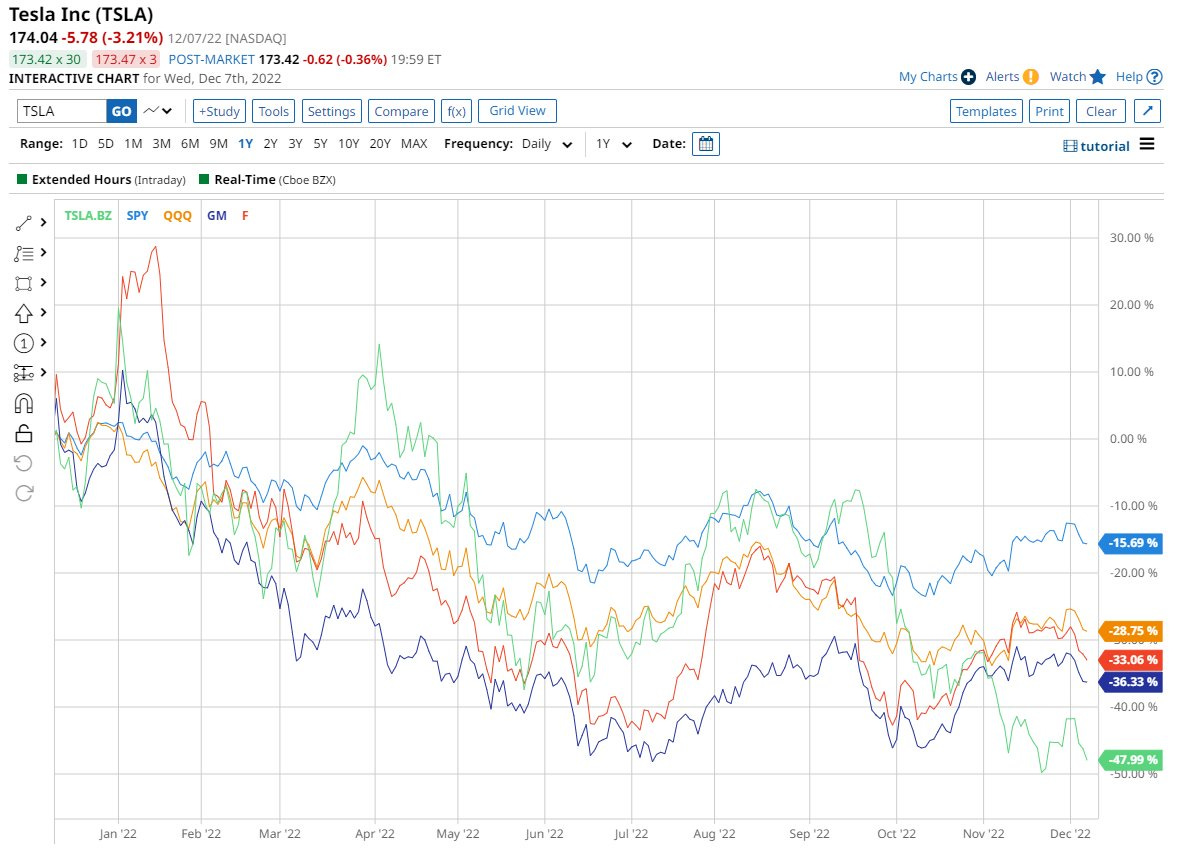This screenshot has width=1193, height=851.
Task: Expand the arrow marker tool chevron
Action: pos(43,312)
